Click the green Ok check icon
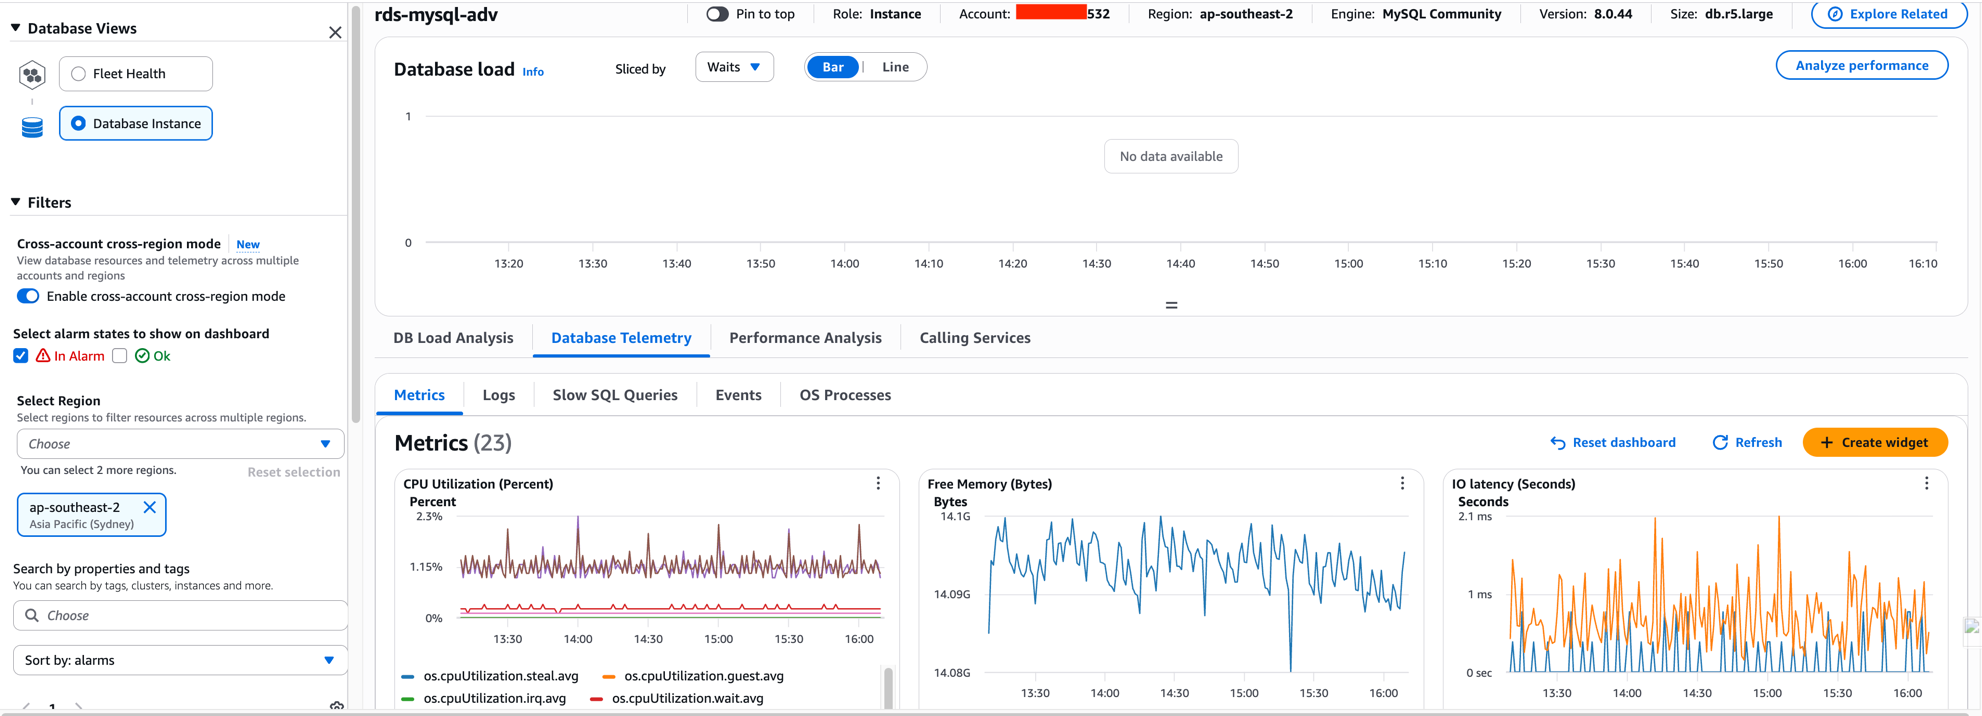 click(142, 356)
